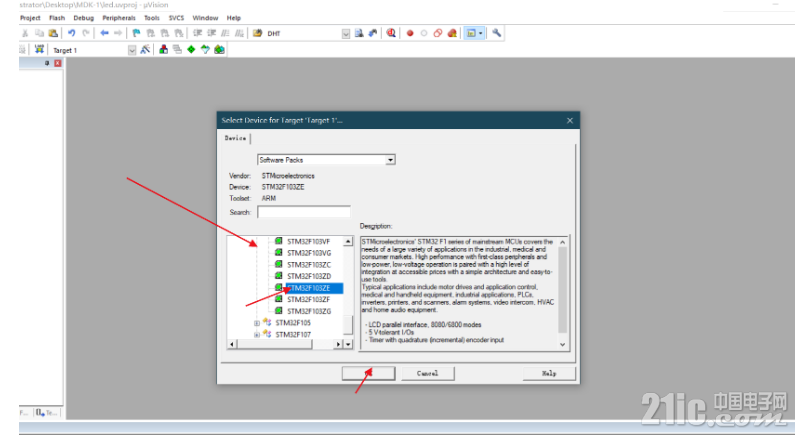Click the Select Software Packs icon
The image size is (795, 435).
(x=205, y=49)
